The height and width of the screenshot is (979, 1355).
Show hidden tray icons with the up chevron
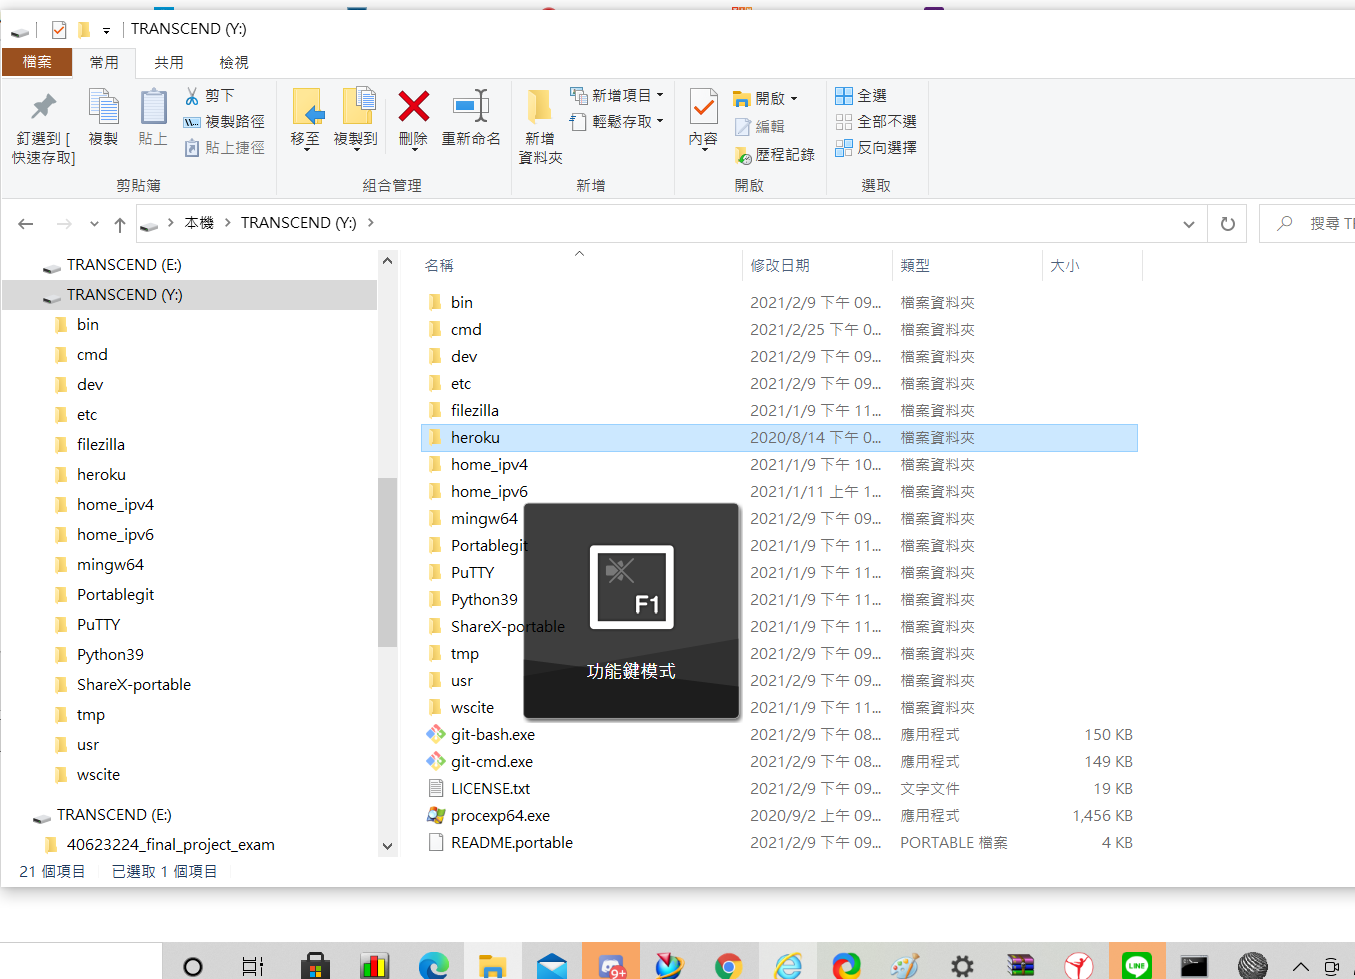point(1300,966)
